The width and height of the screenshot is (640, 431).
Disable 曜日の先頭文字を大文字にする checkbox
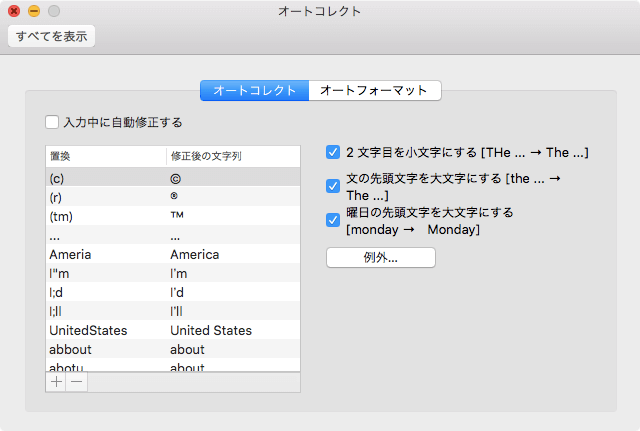click(x=333, y=220)
